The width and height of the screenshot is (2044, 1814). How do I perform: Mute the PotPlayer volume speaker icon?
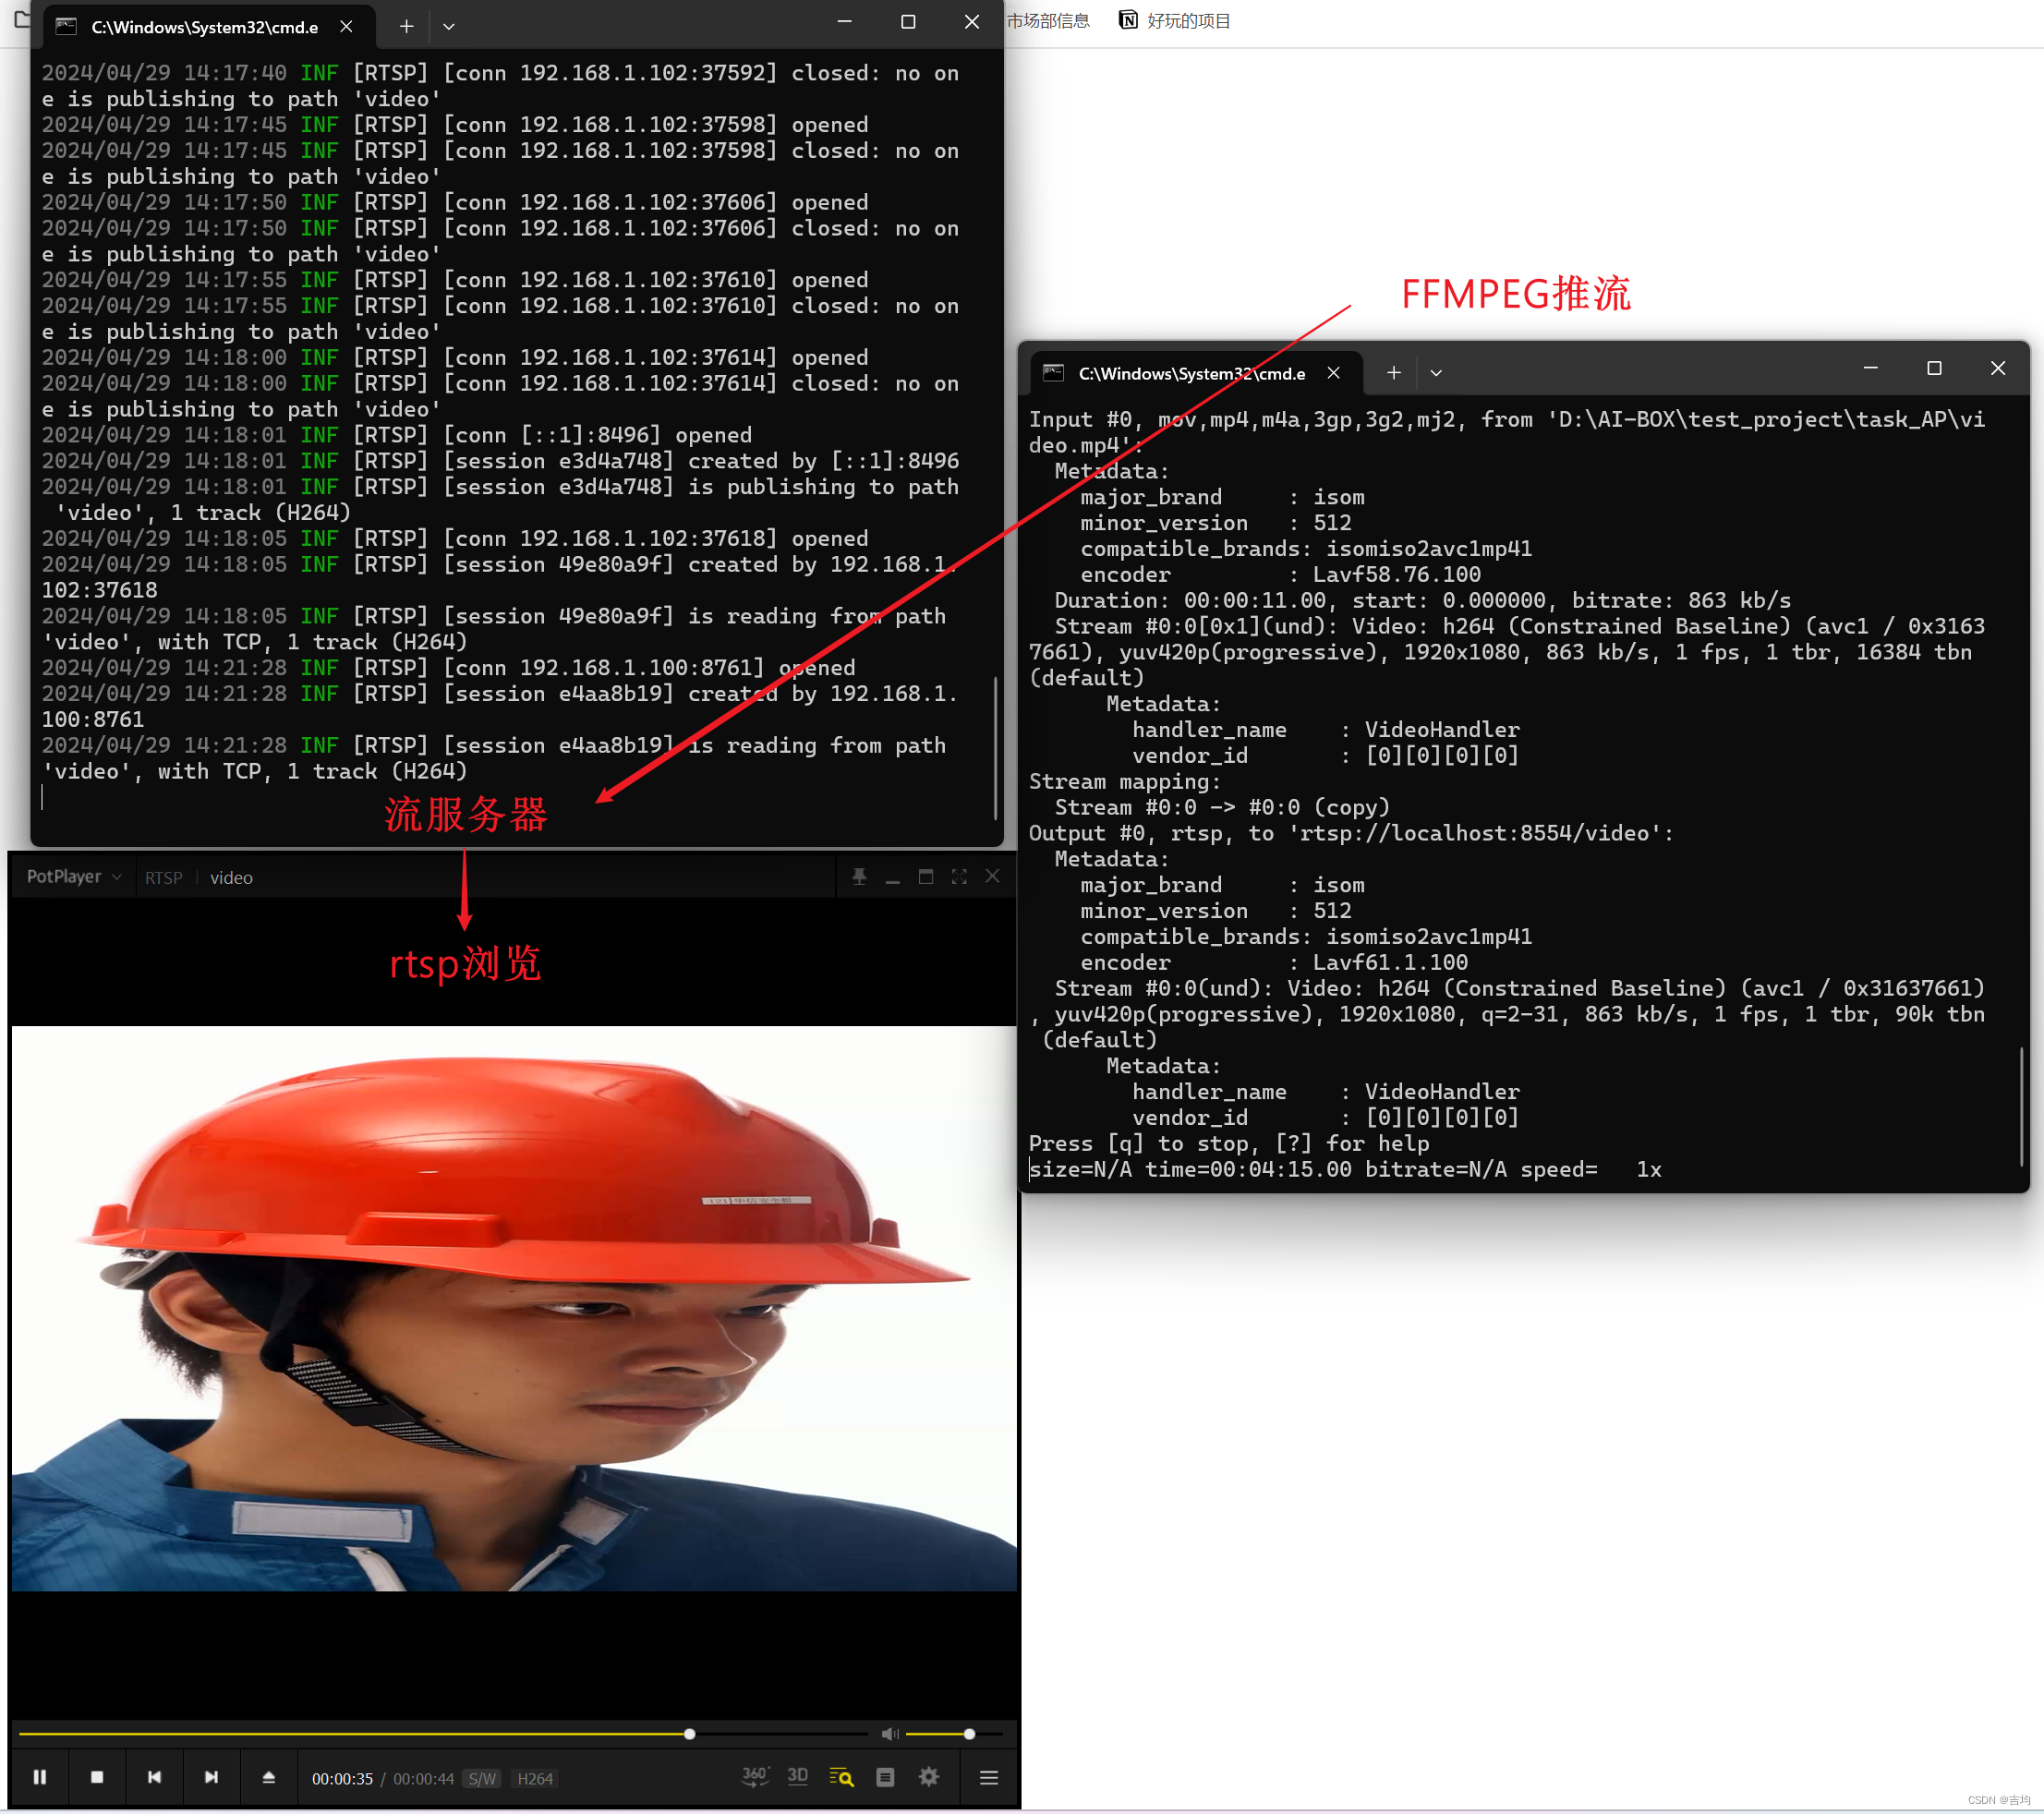click(889, 1734)
